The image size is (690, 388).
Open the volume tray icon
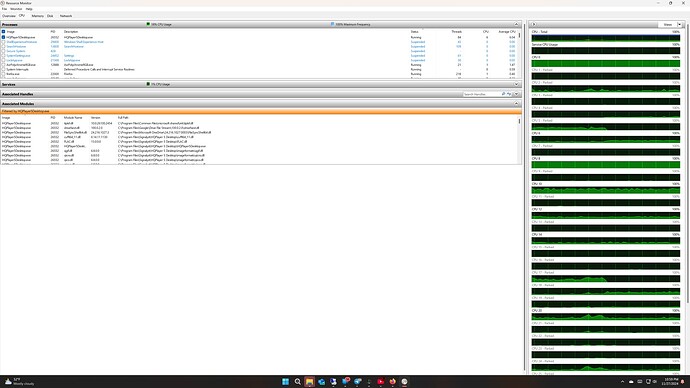pyautogui.click(x=655, y=382)
